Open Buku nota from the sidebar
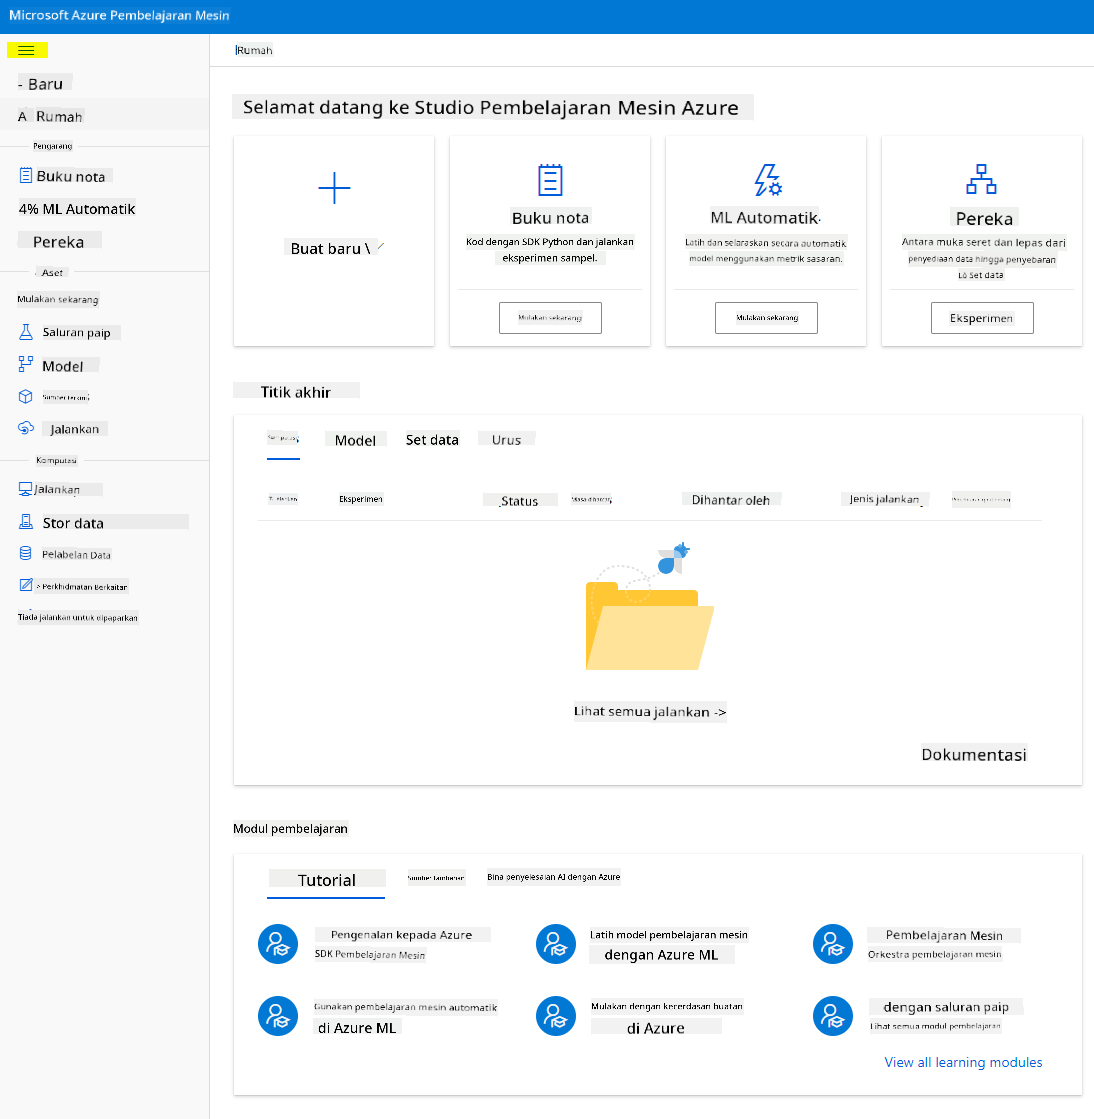Image resolution: width=1094 pixels, height=1119 pixels. (71, 176)
